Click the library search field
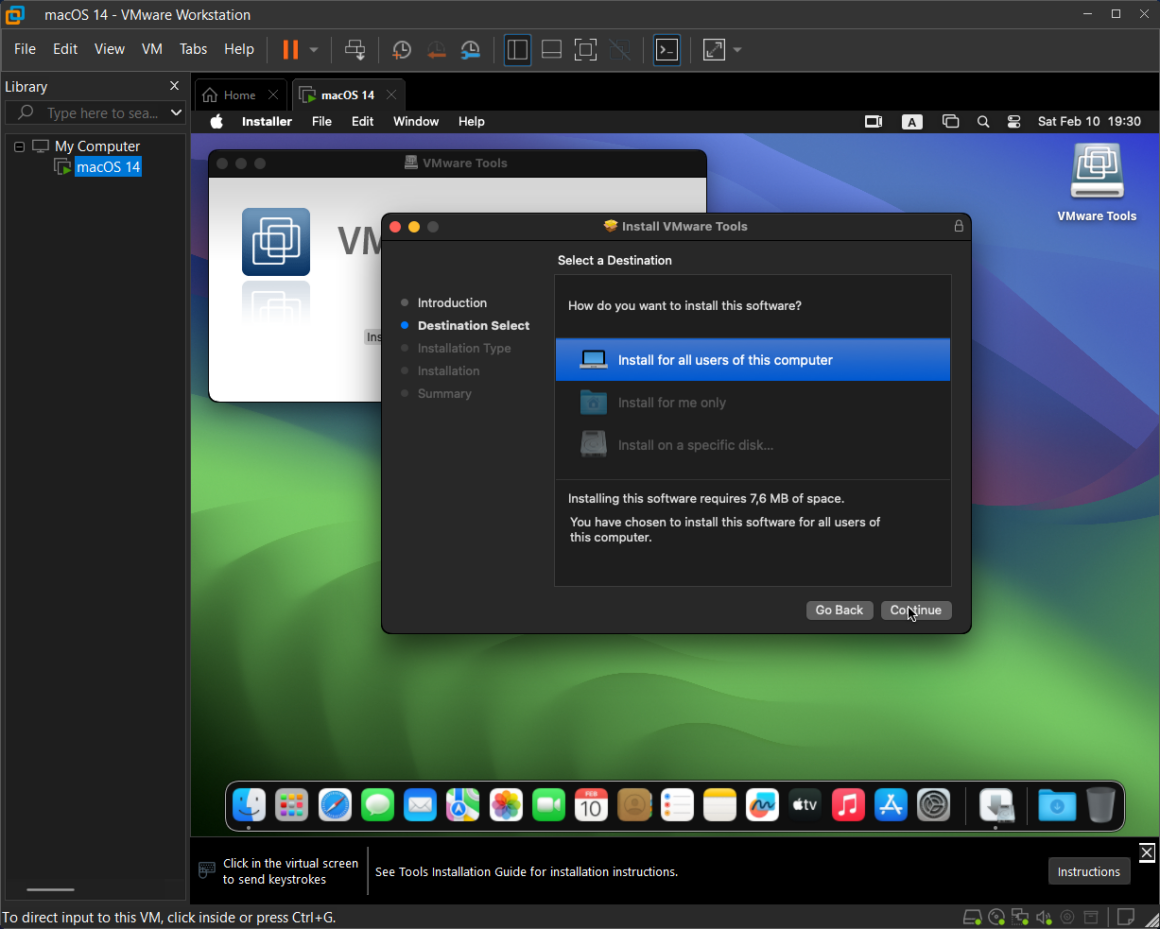This screenshot has height=929, width=1160. point(94,112)
